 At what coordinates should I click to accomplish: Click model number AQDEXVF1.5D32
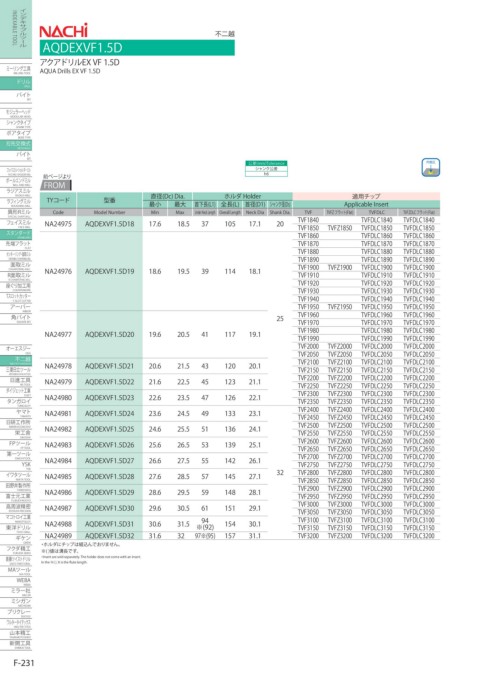click(x=110, y=536)
